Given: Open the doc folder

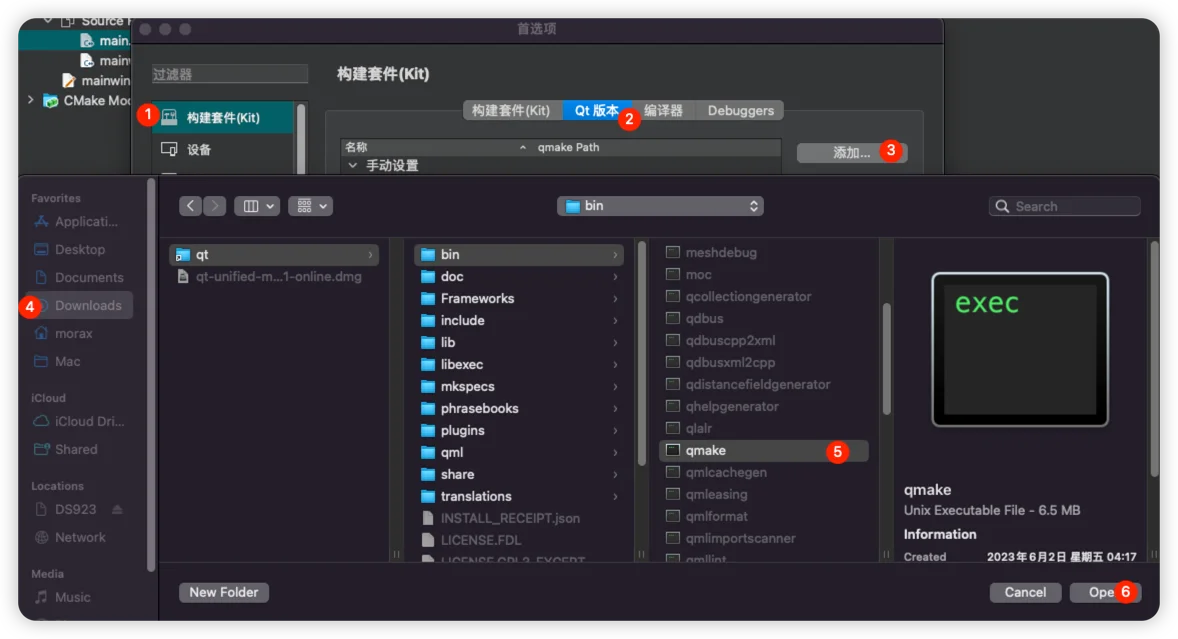Looking at the screenshot, I should (519, 276).
